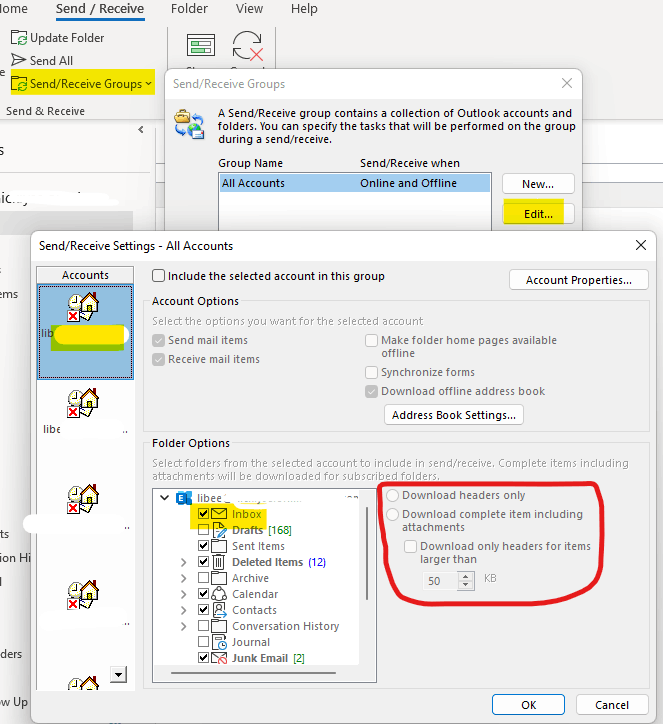Click the Contacts folder icon
This screenshot has width=663, height=724.
click(x=219, y=610)
